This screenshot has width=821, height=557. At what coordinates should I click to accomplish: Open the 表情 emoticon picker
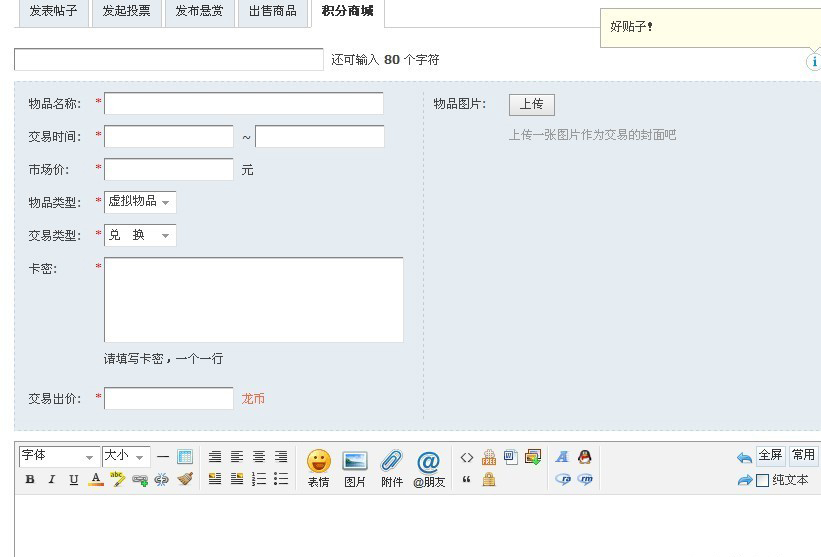[x=318, y=468]
